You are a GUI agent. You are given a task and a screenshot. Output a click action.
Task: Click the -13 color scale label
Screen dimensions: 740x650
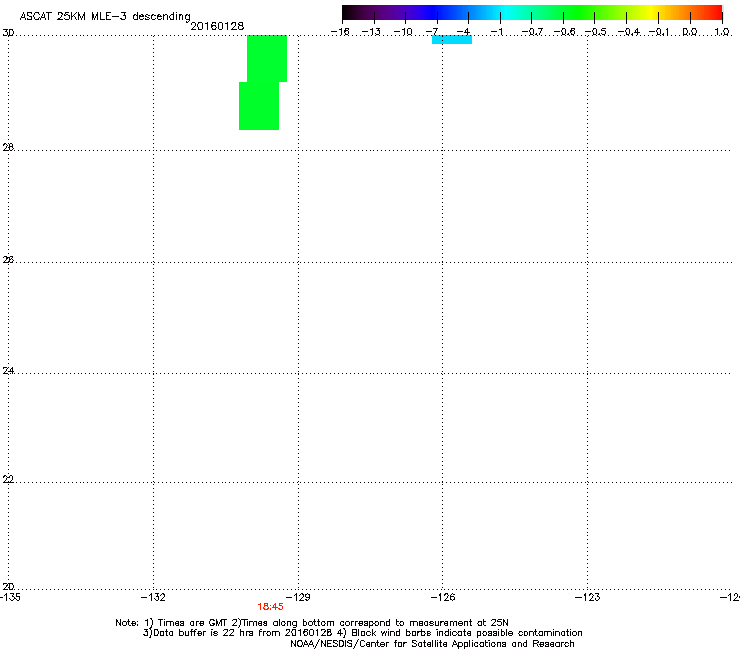pyautogui.click(x=371, y=32)
